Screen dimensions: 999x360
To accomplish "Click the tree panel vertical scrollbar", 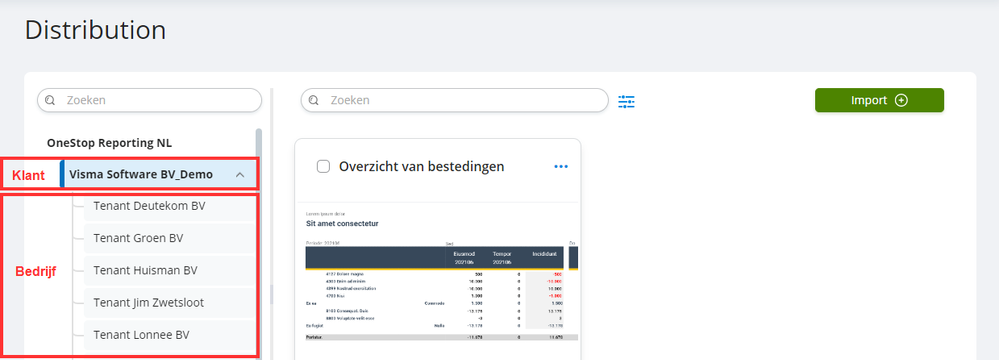I will click(259, 245).
